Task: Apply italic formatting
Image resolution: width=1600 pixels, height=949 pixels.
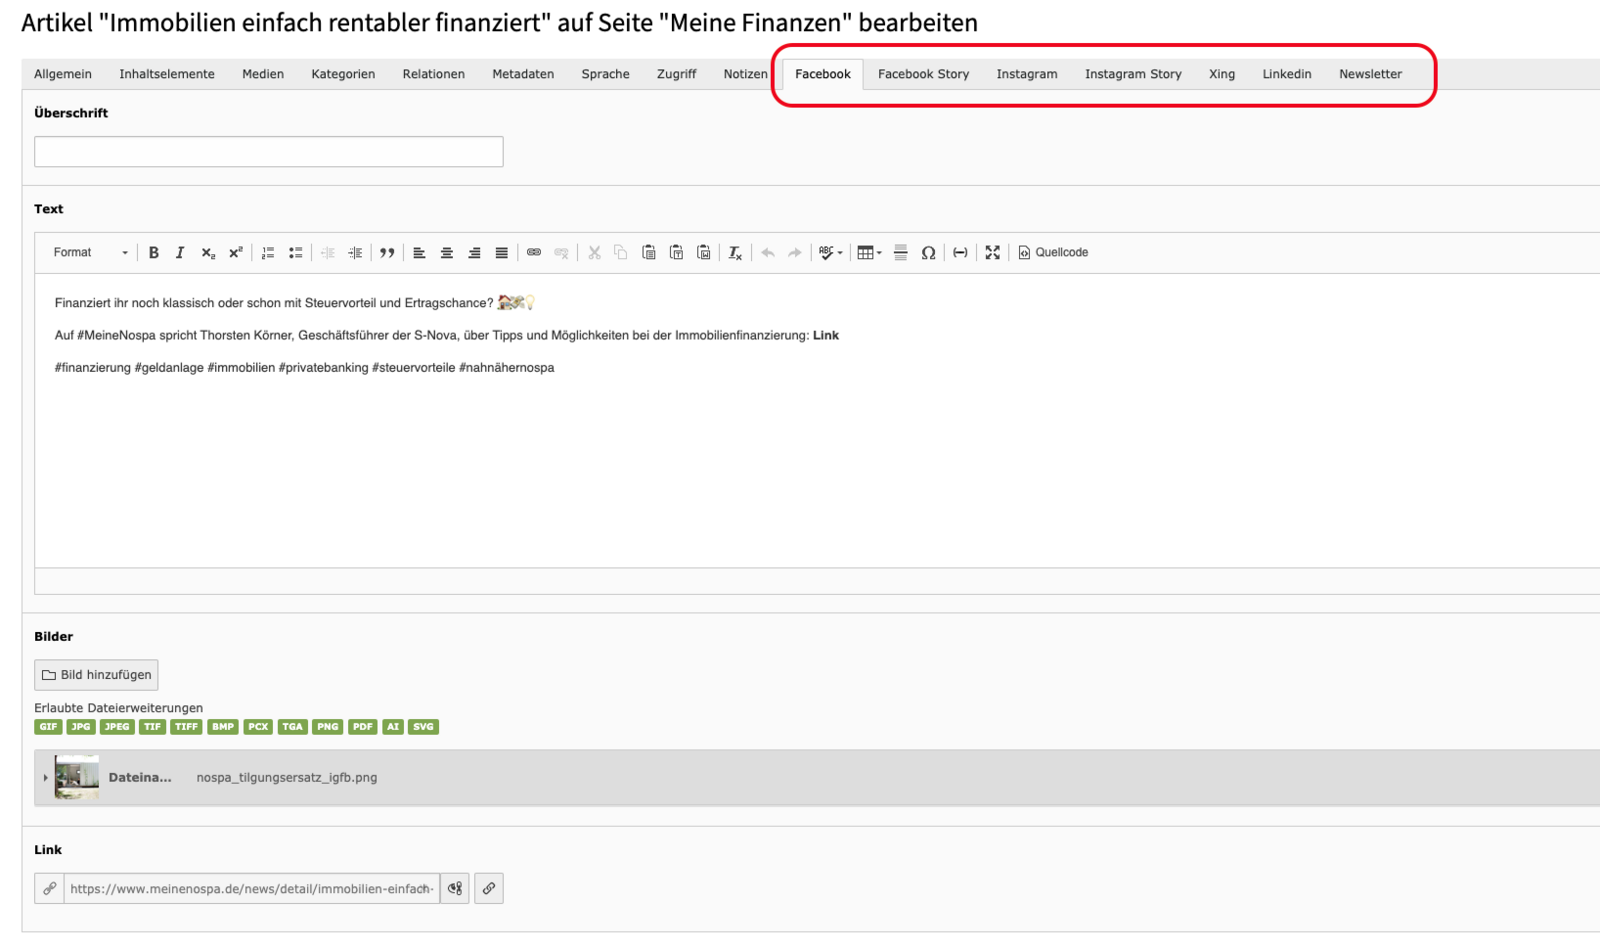Action: pos(180,253)
